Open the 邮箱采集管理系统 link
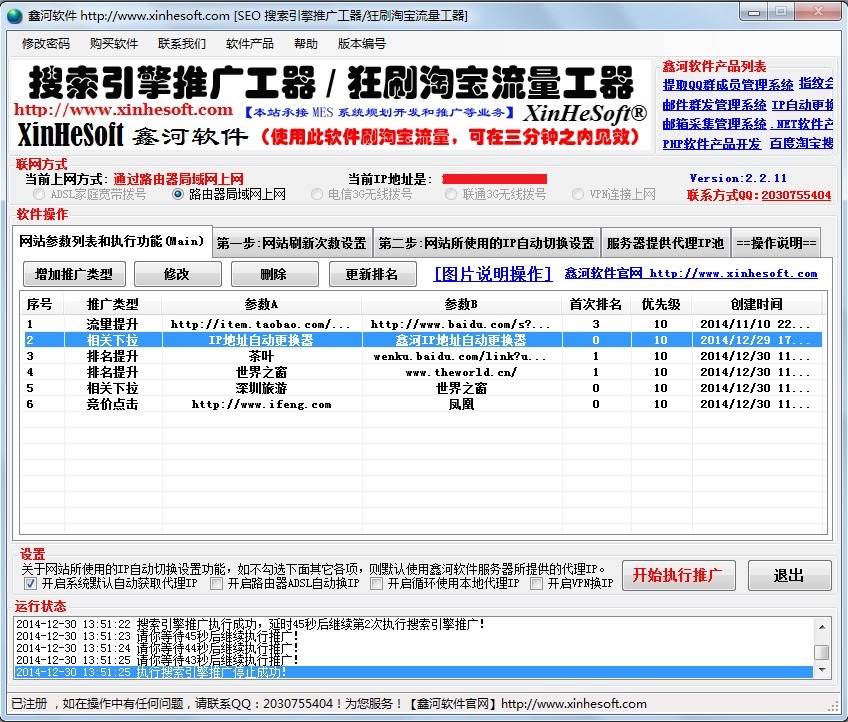Screen dimensions: 848x722 (714, 124)
